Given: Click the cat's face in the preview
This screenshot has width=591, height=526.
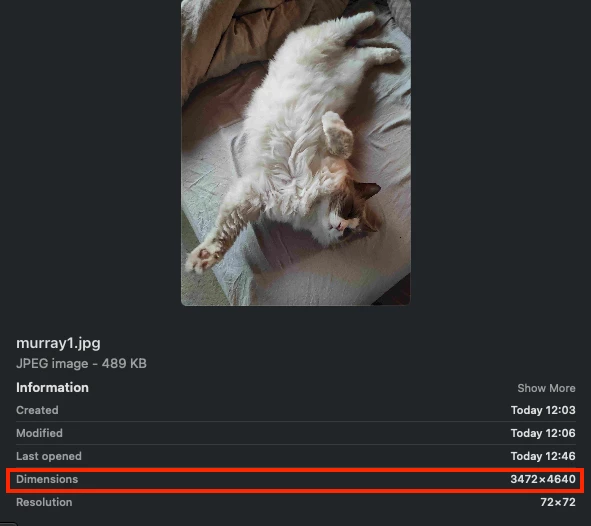Looking at the screenshot, I should [350, 216].
